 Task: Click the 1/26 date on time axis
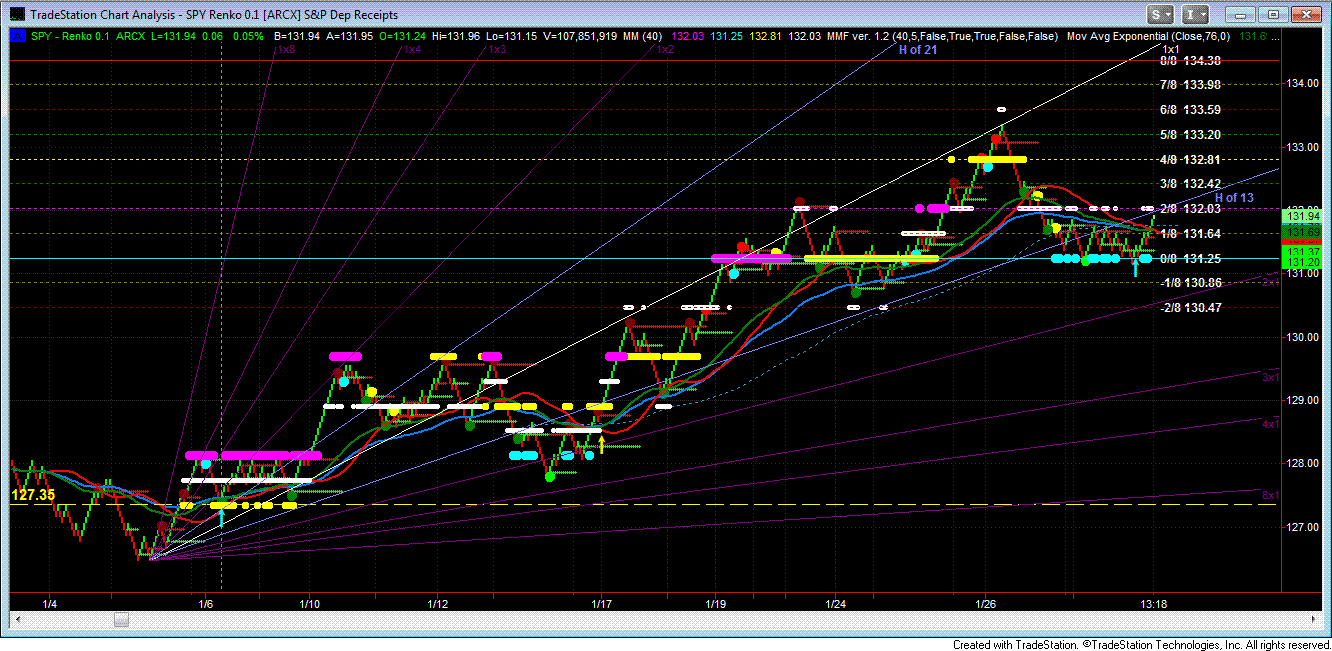(x=986, y=604)
